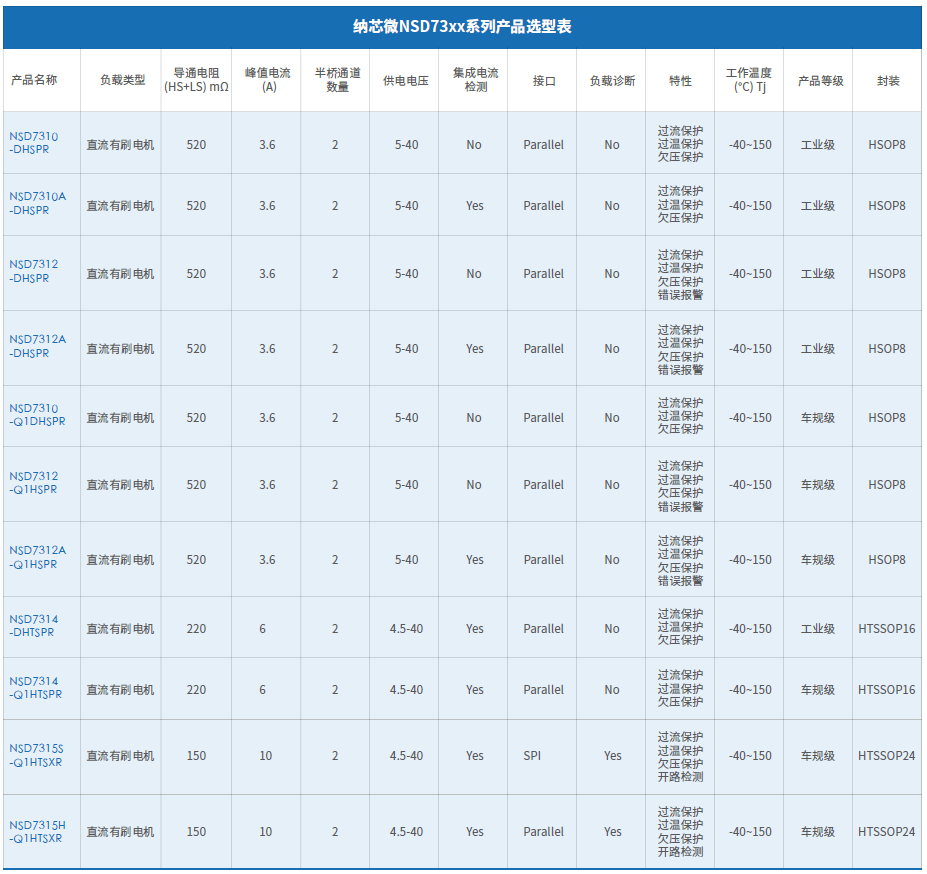Click the Parallel interface cell for NSD7312-Q1HSPR
This screenshot has height=874, width=927.
point(543,485)
